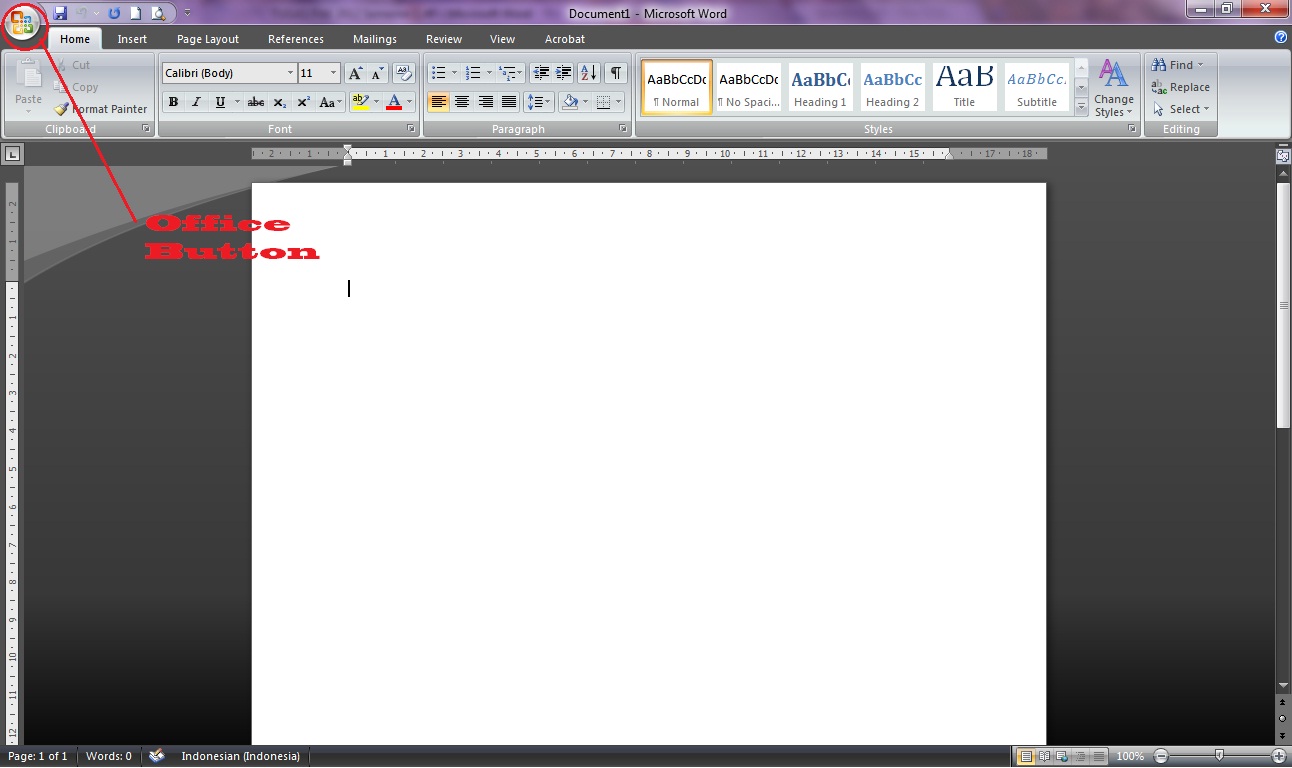Click the Select button in Editing
The width and height of the screenshot is (1292, 768).
point(1181,109)
